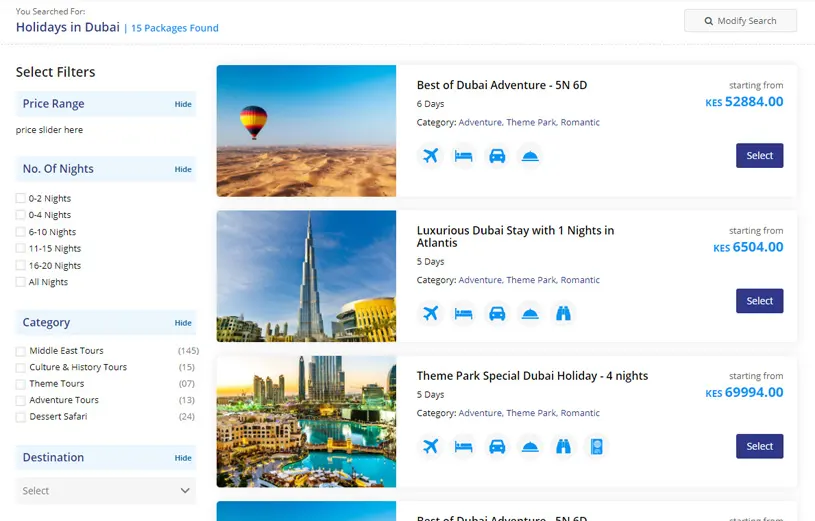The height and width of the screenshot is (521, 815).
Task: Click binoculars icon on Theme Park Special card
Action: click(563, 446)
